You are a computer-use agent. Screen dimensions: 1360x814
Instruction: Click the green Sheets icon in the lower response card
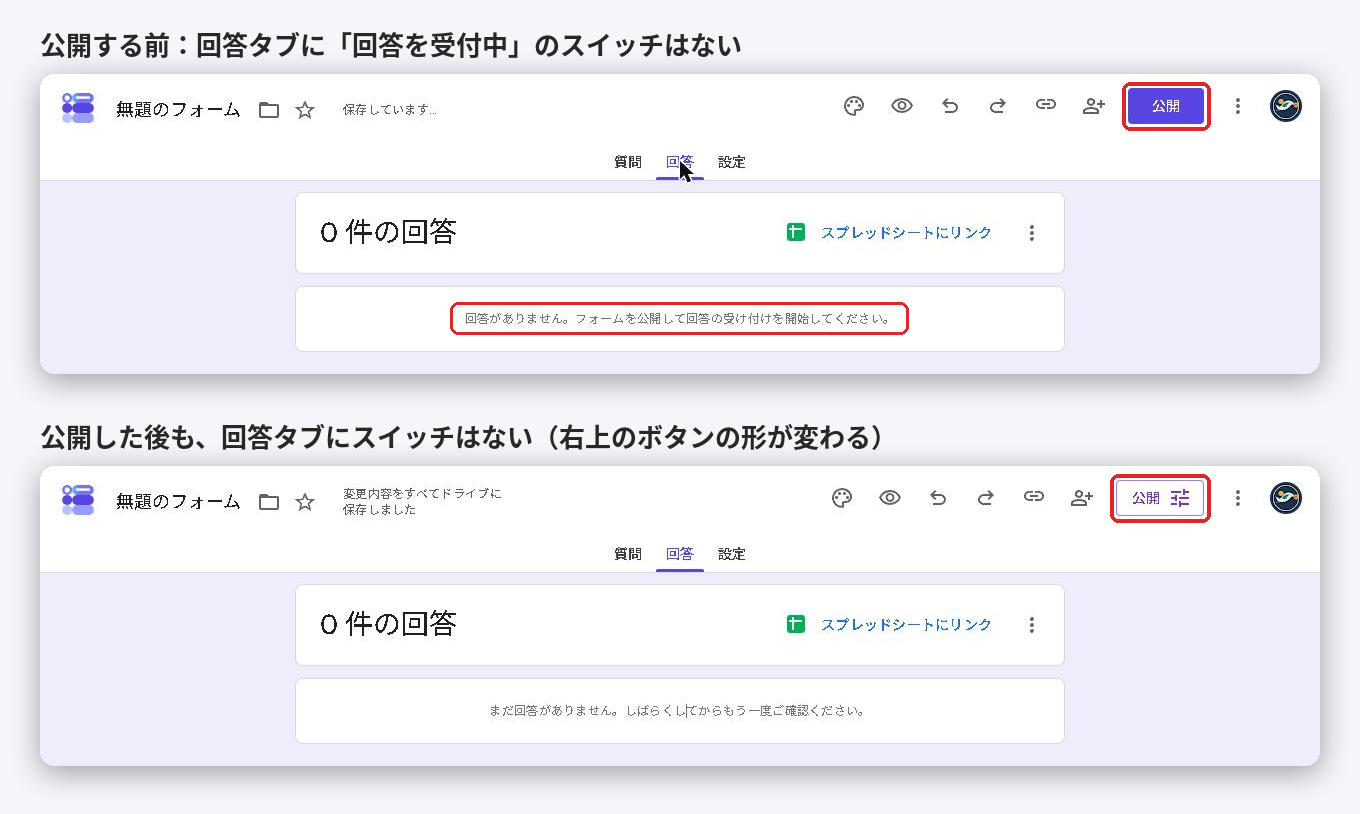[796, 625]
